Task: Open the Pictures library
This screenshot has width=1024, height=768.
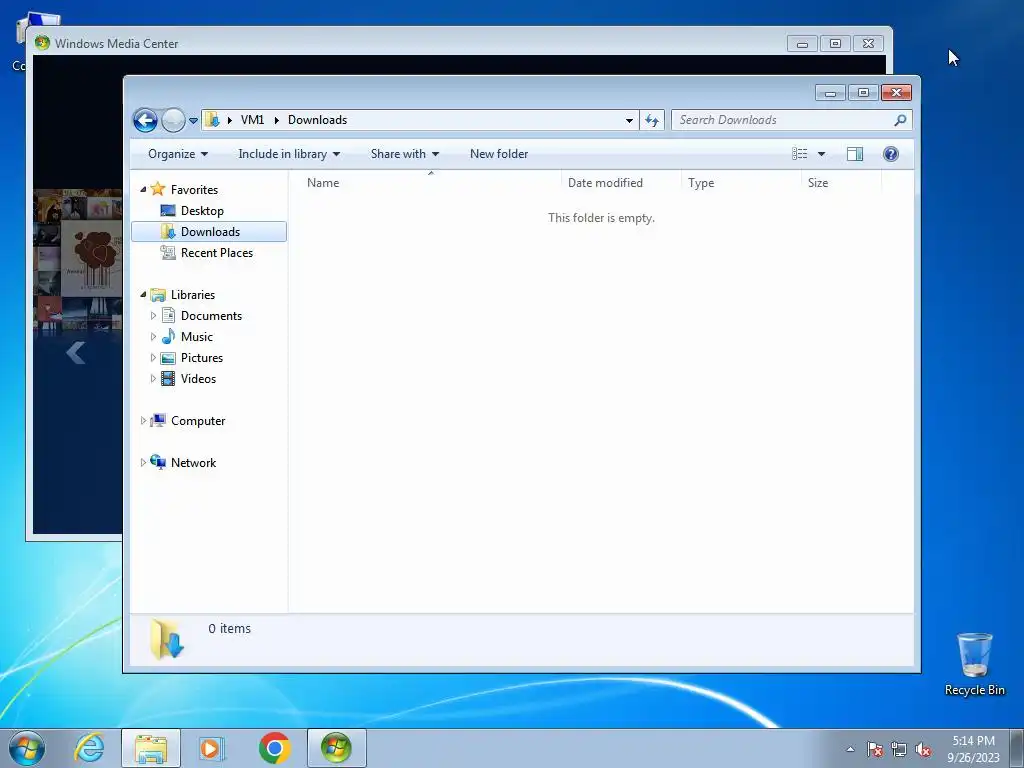Action: point(202,358)
